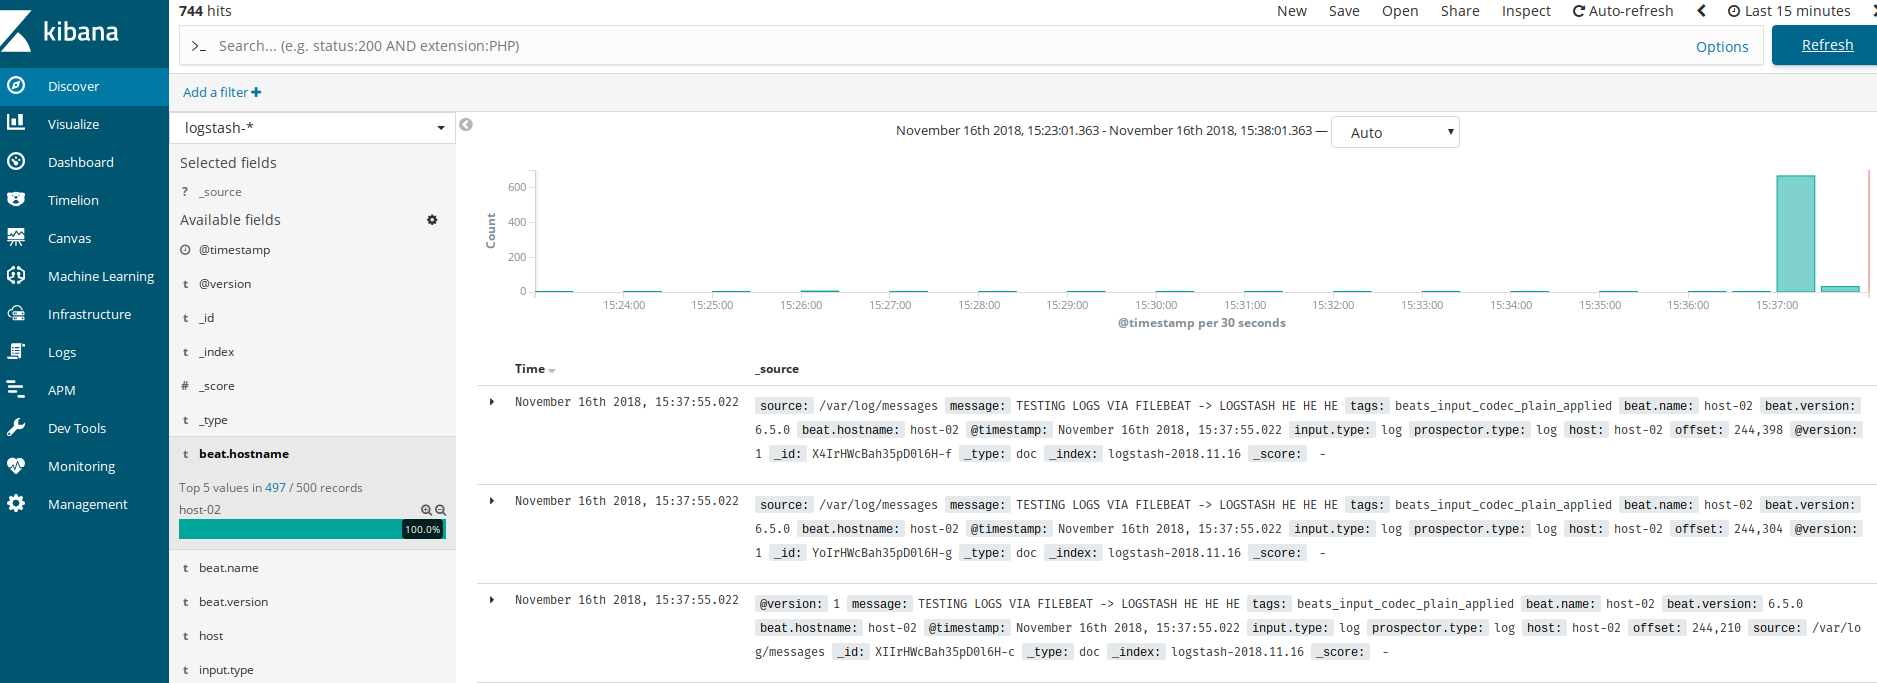The width and height of the screenshot is (1877, 683).
Task: Go to the Discover page
Action: 84,87
